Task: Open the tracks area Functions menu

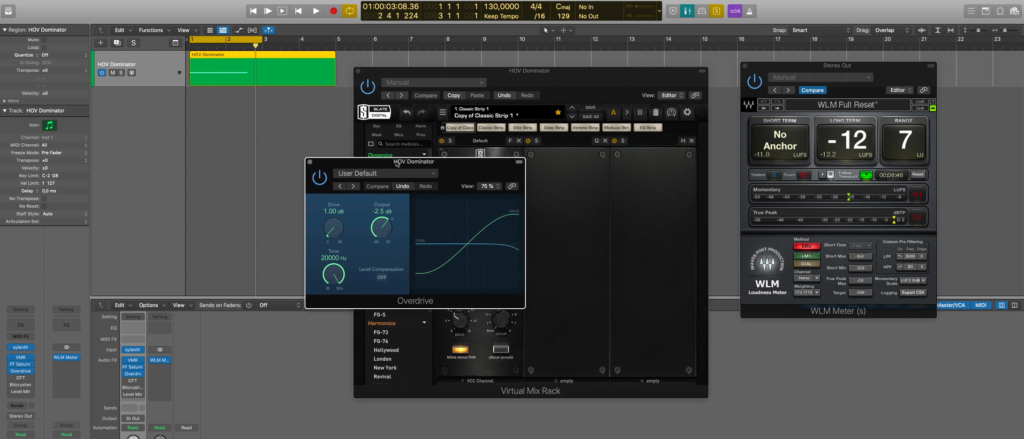Action: [x=153, y=30]
